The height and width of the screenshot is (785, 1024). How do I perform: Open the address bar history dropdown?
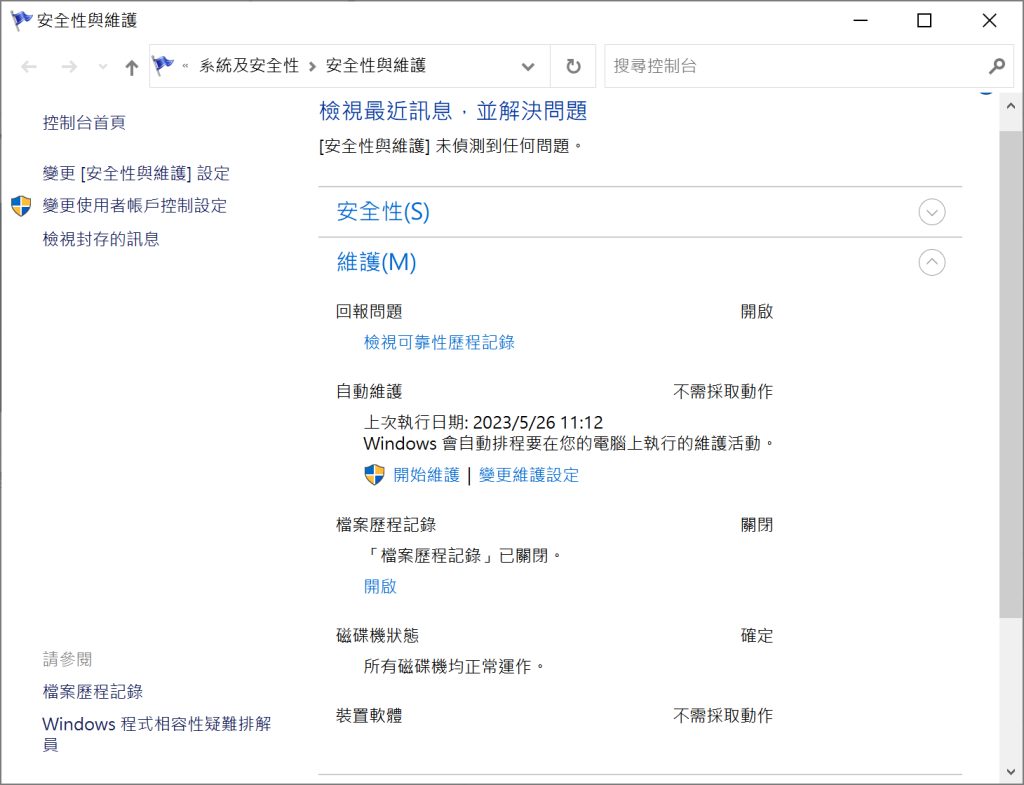[528, 66]
